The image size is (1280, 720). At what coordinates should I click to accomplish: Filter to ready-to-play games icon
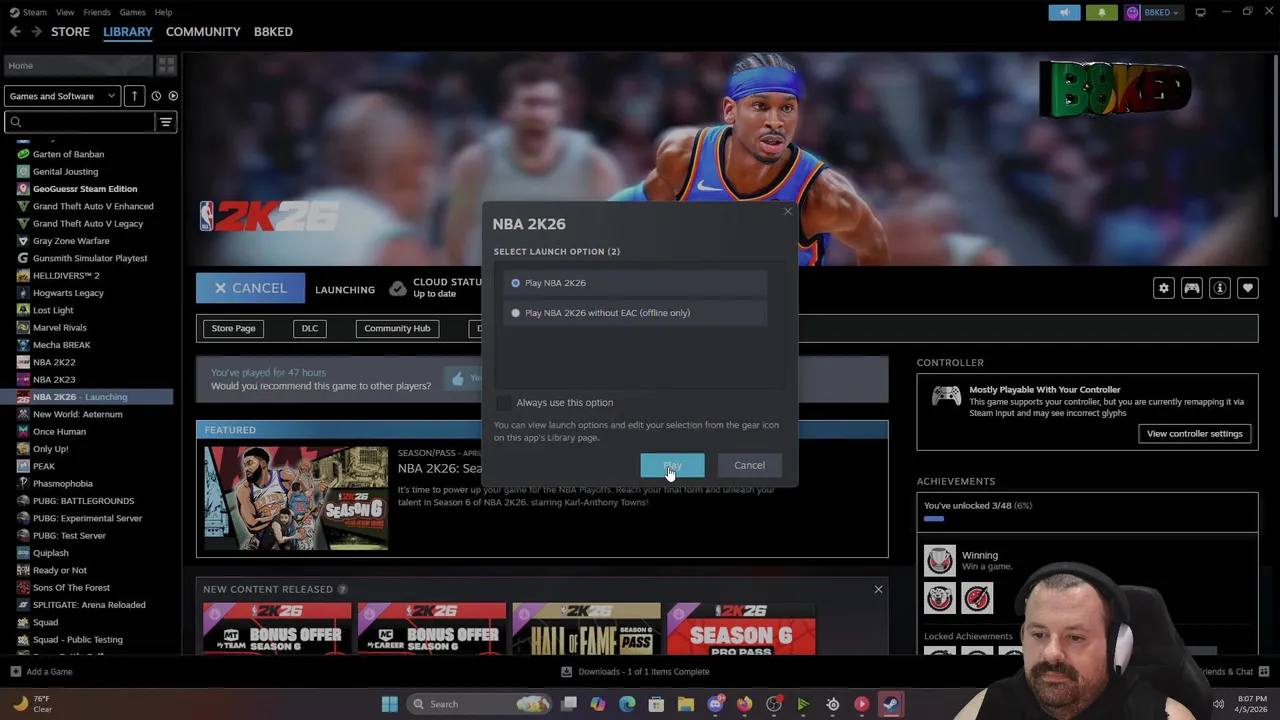(x=172, y=96)
